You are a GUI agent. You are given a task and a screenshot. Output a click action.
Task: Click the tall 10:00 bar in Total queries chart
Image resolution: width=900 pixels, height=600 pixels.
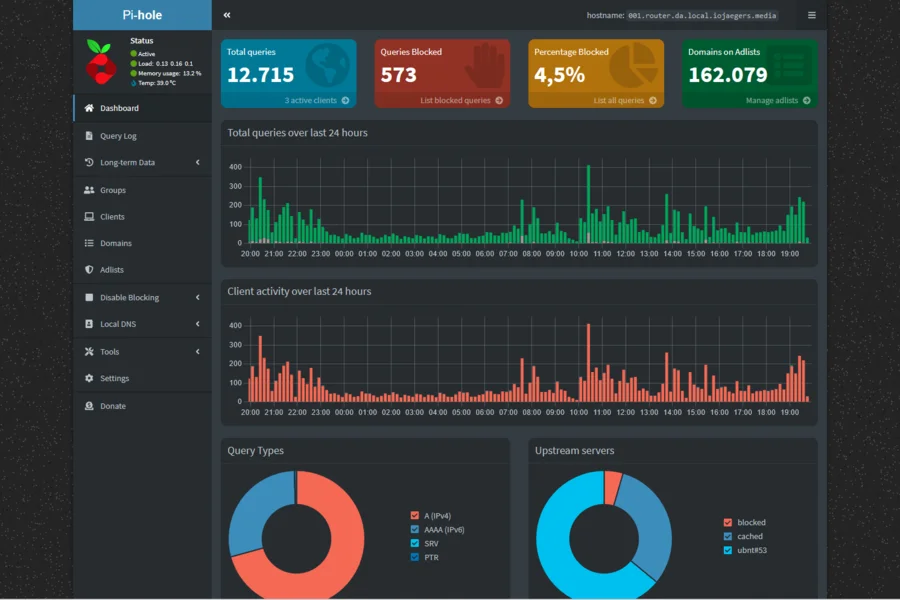pos(588,204)
